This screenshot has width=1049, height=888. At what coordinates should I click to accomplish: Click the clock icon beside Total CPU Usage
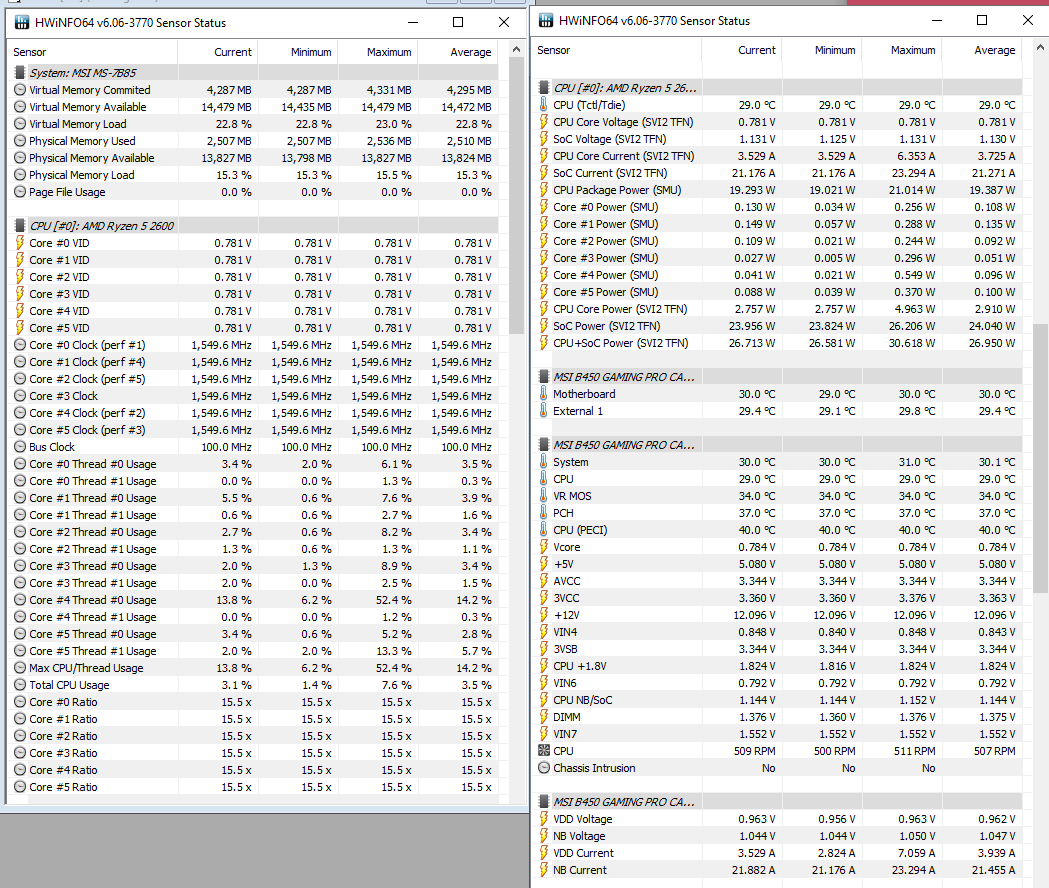tap(20, 685)
